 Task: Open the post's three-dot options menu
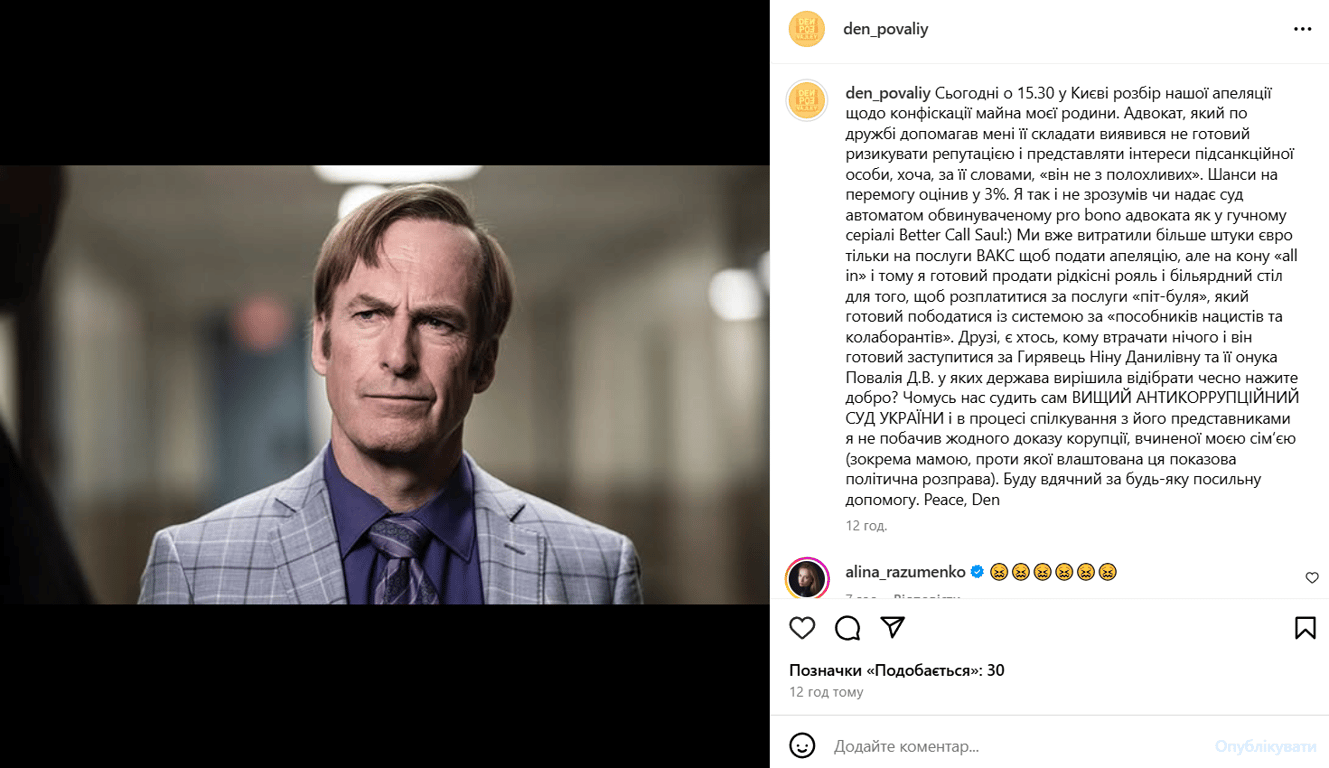(x=1302, y=29)
